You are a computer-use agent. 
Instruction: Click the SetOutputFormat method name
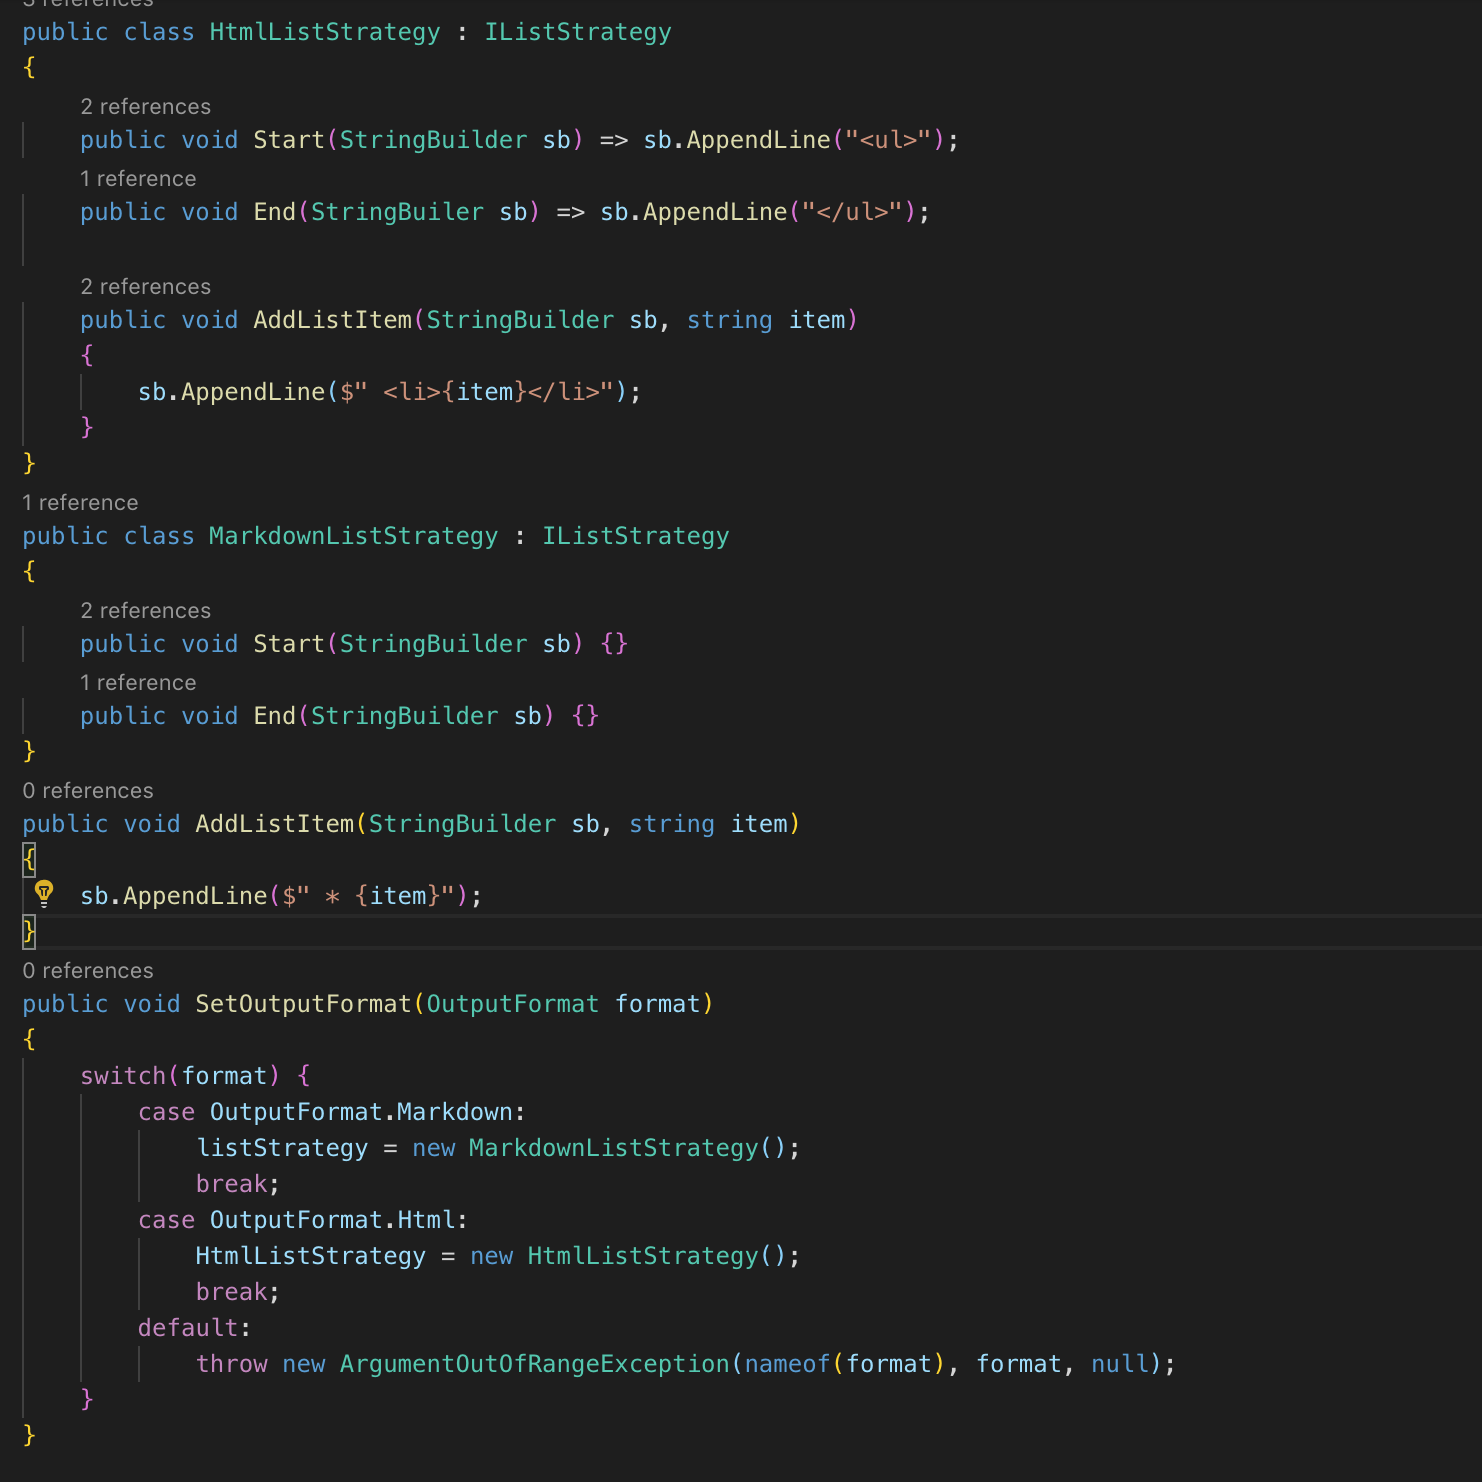pyautogui.click(x=304, y=1004)
